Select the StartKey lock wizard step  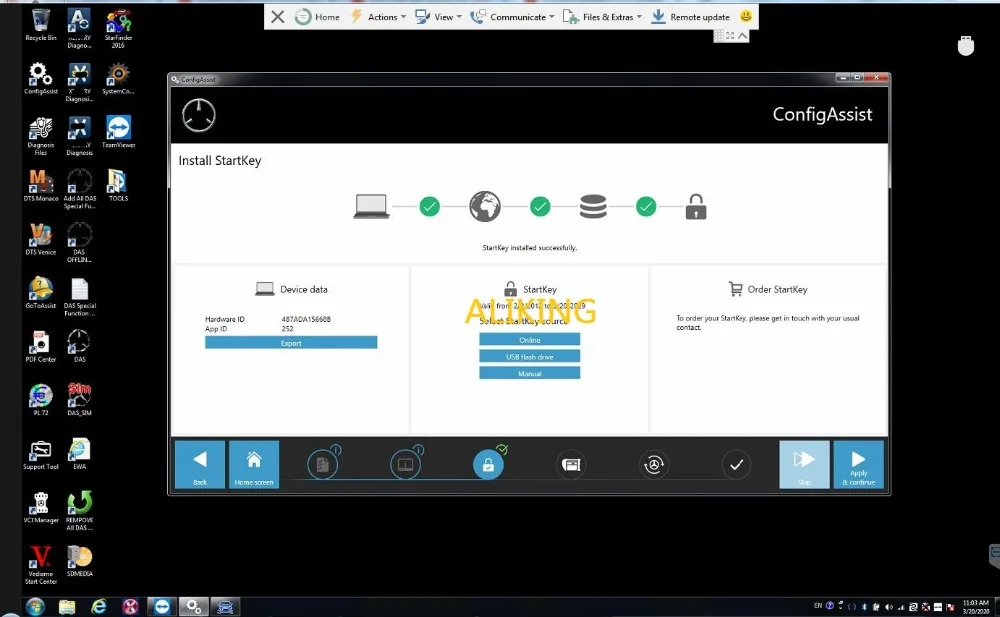coord(489,464)
